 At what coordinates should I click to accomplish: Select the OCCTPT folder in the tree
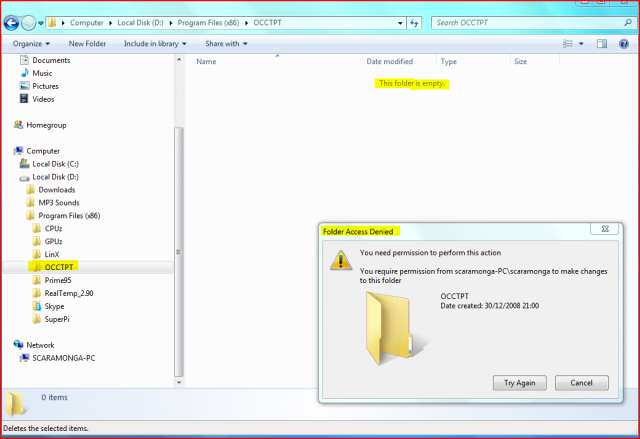(53, 267)
